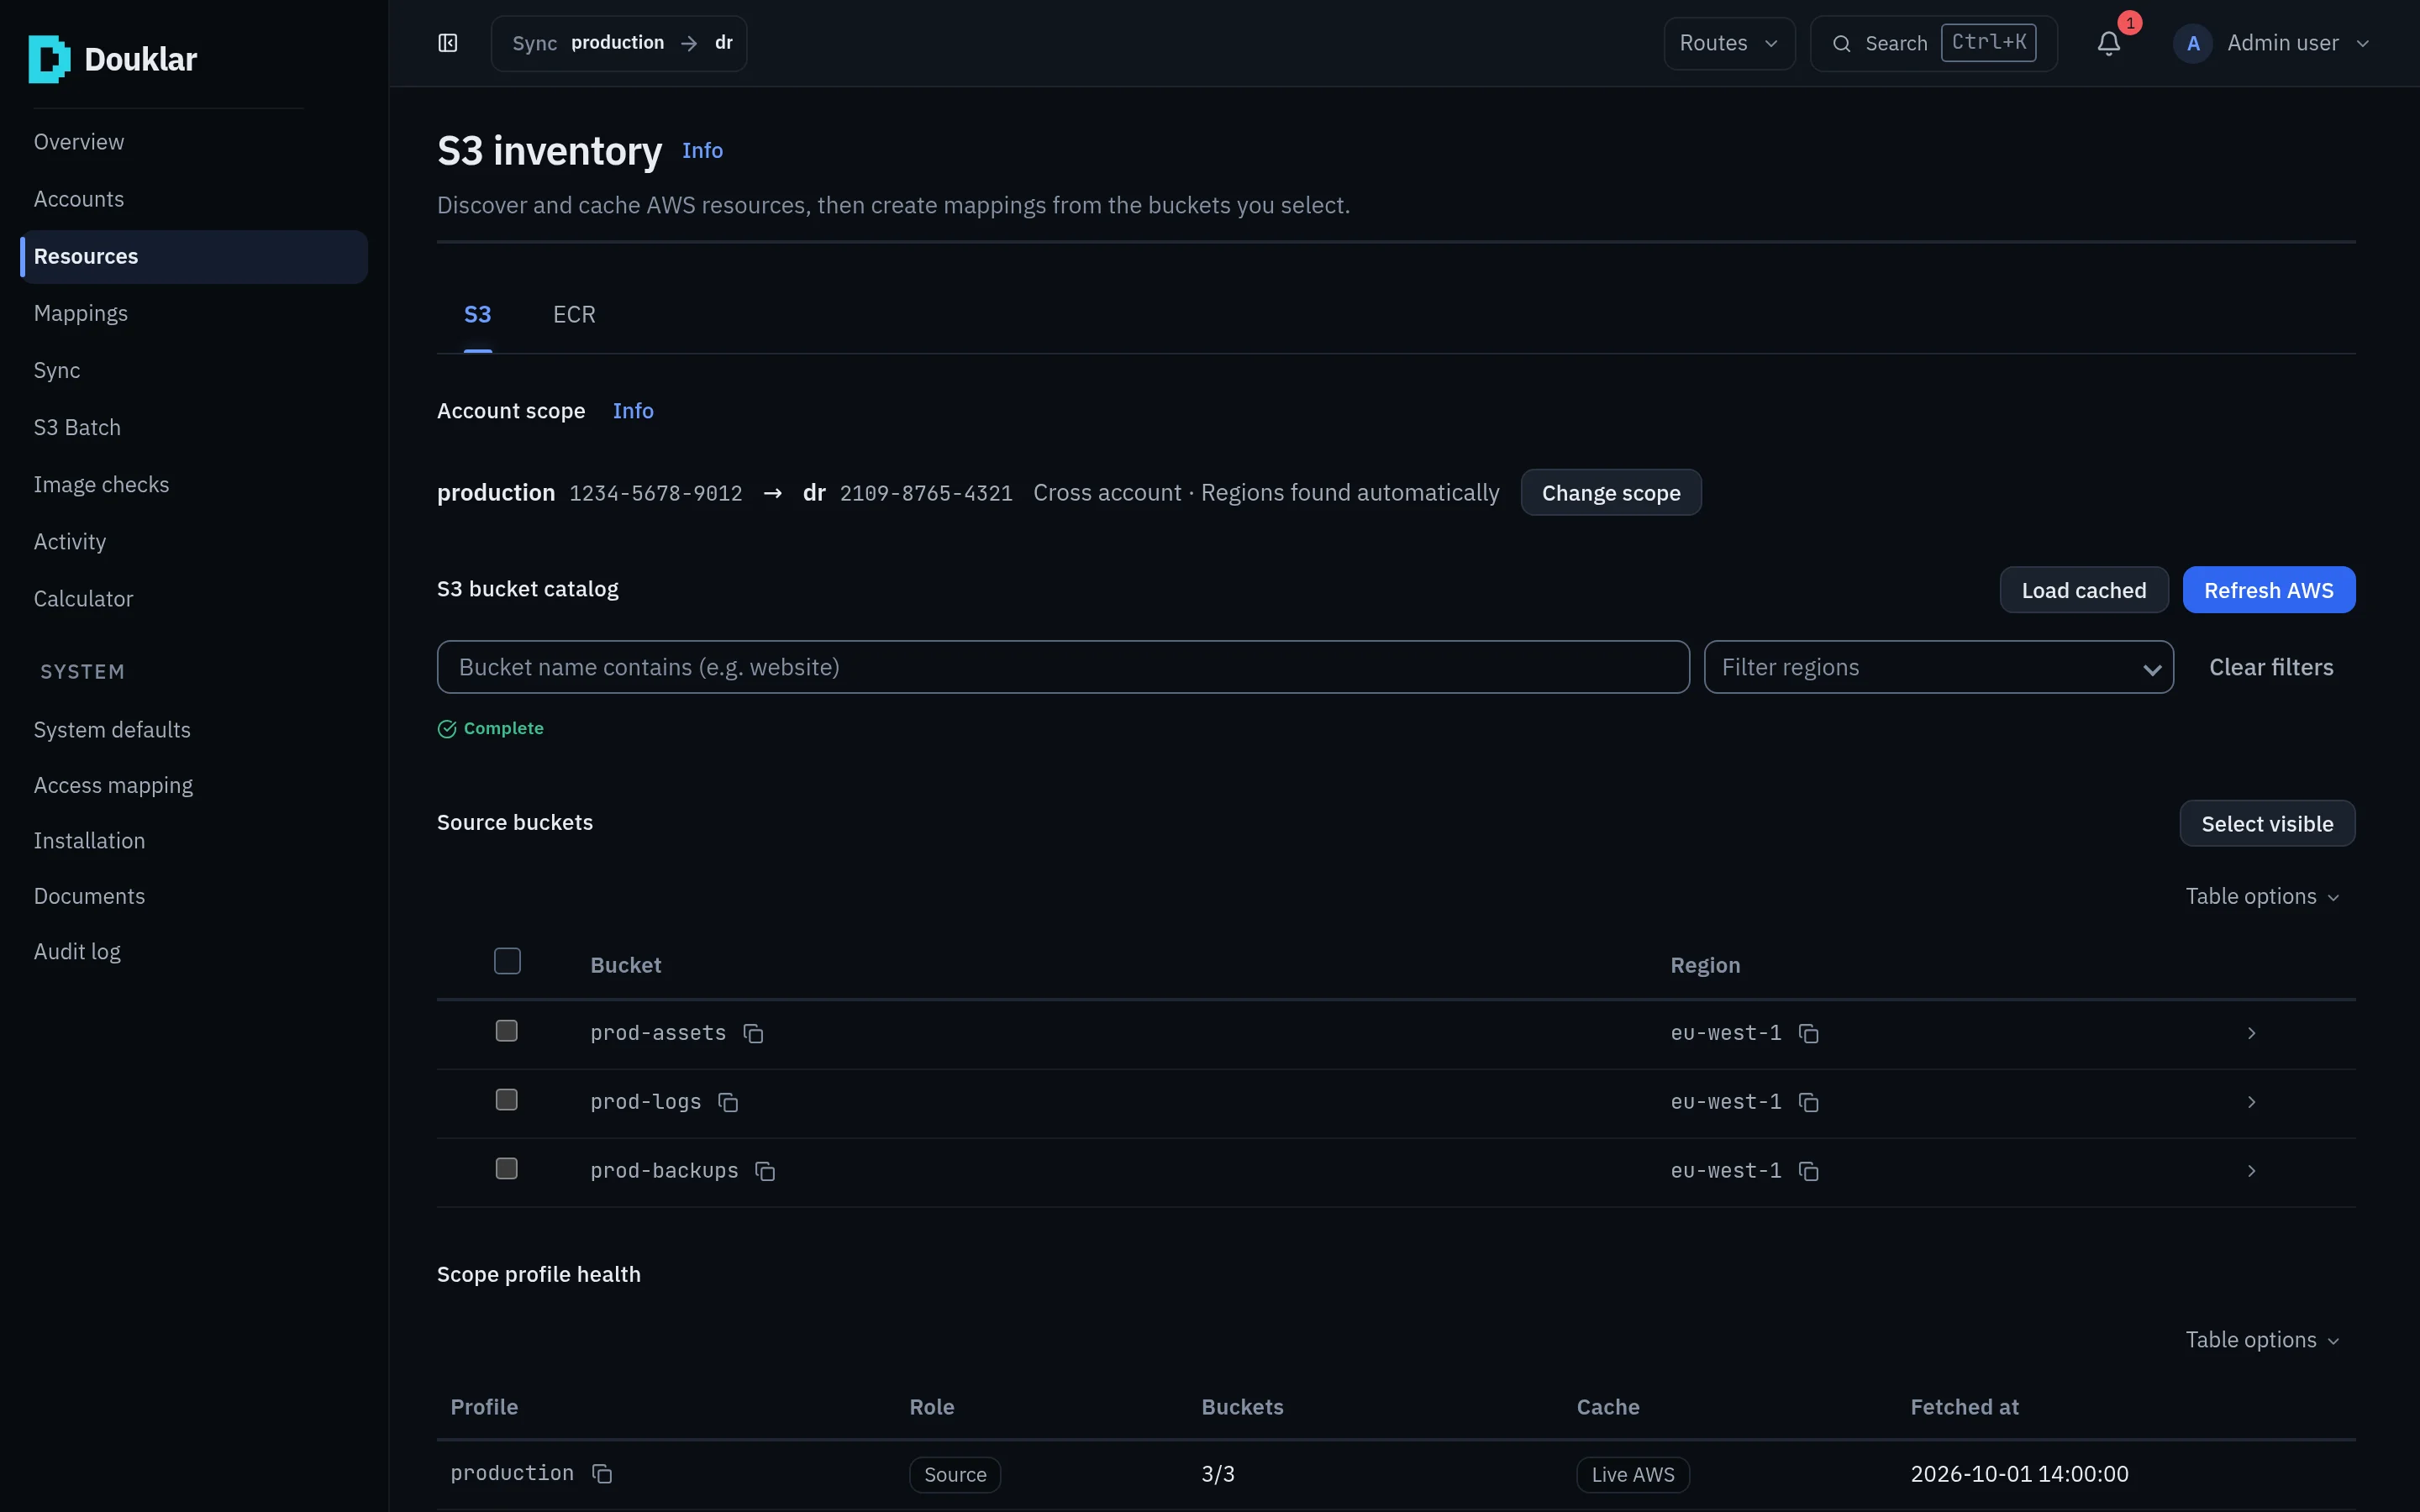Copy the prod-assets region eu-west-1
Viewport: 2420px width, 1512px height.
pos(1808,1033)
